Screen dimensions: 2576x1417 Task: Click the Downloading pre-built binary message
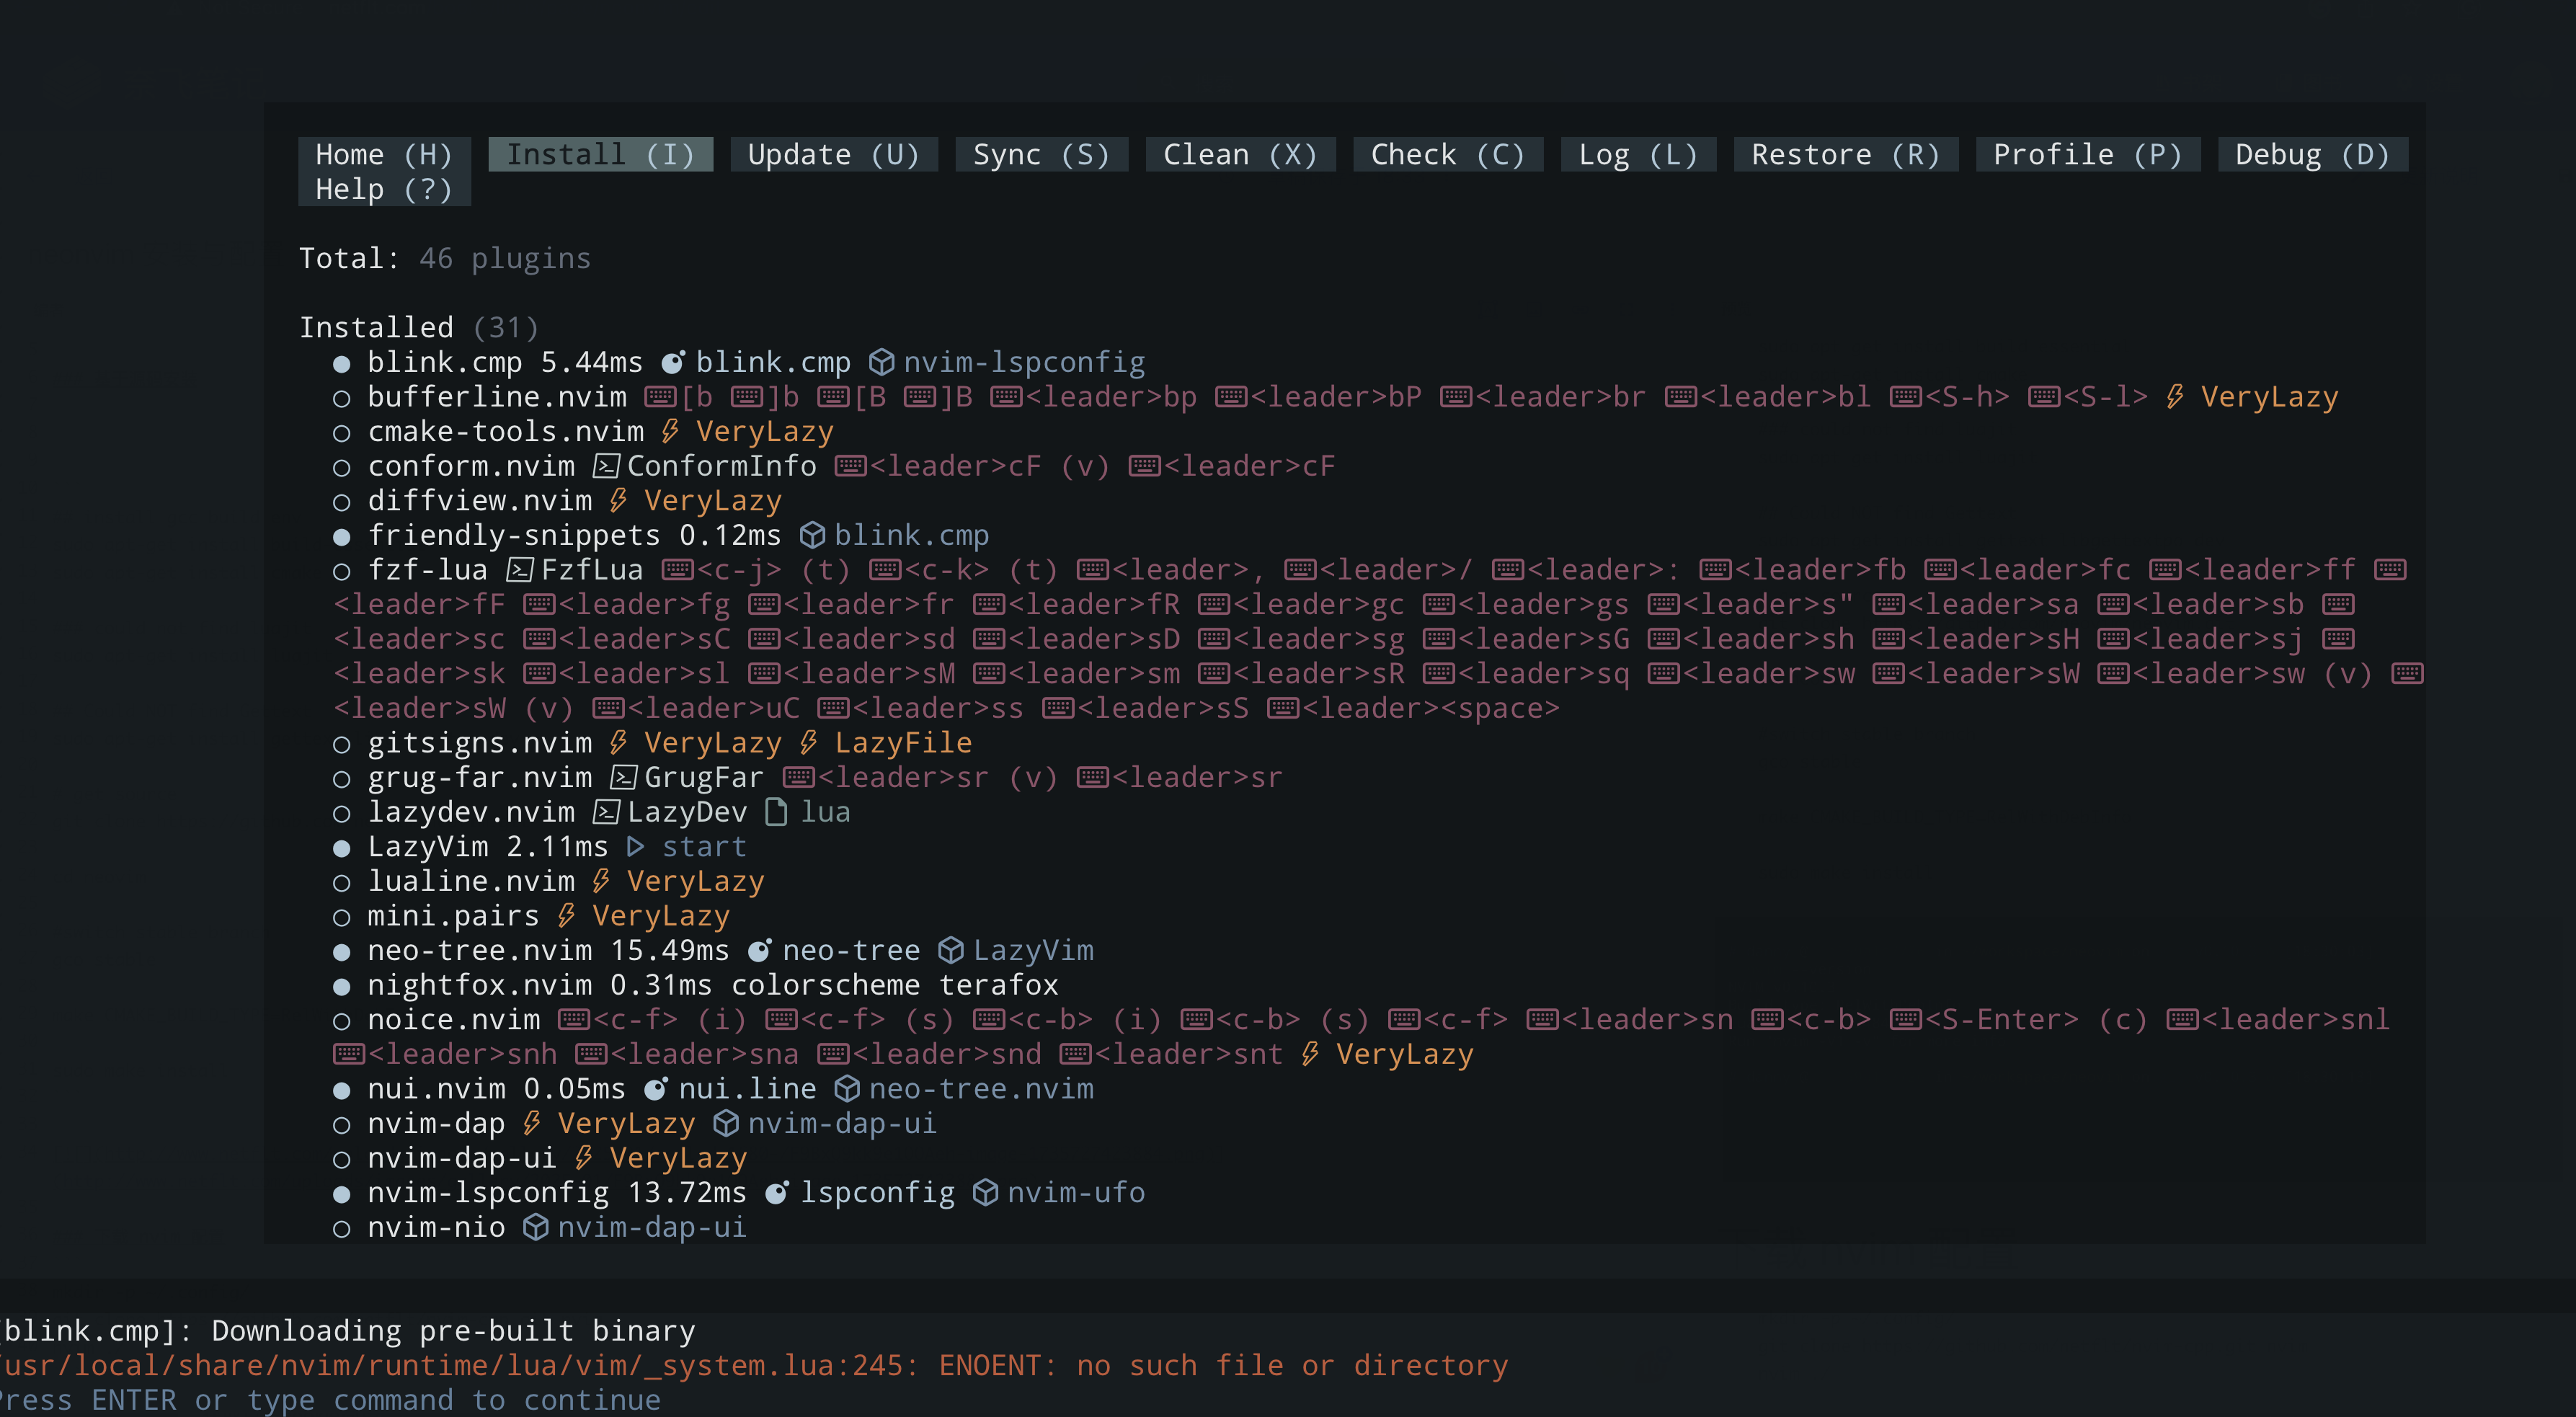click(453, 1331)
